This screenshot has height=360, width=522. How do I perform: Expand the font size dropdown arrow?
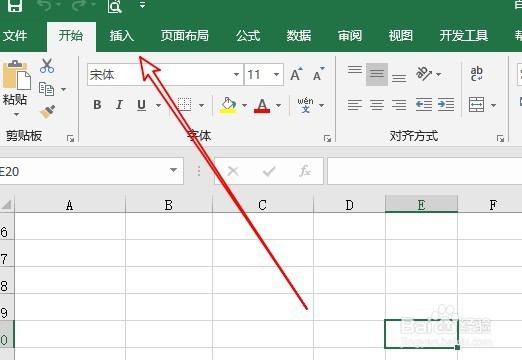(x=277, y=75)
